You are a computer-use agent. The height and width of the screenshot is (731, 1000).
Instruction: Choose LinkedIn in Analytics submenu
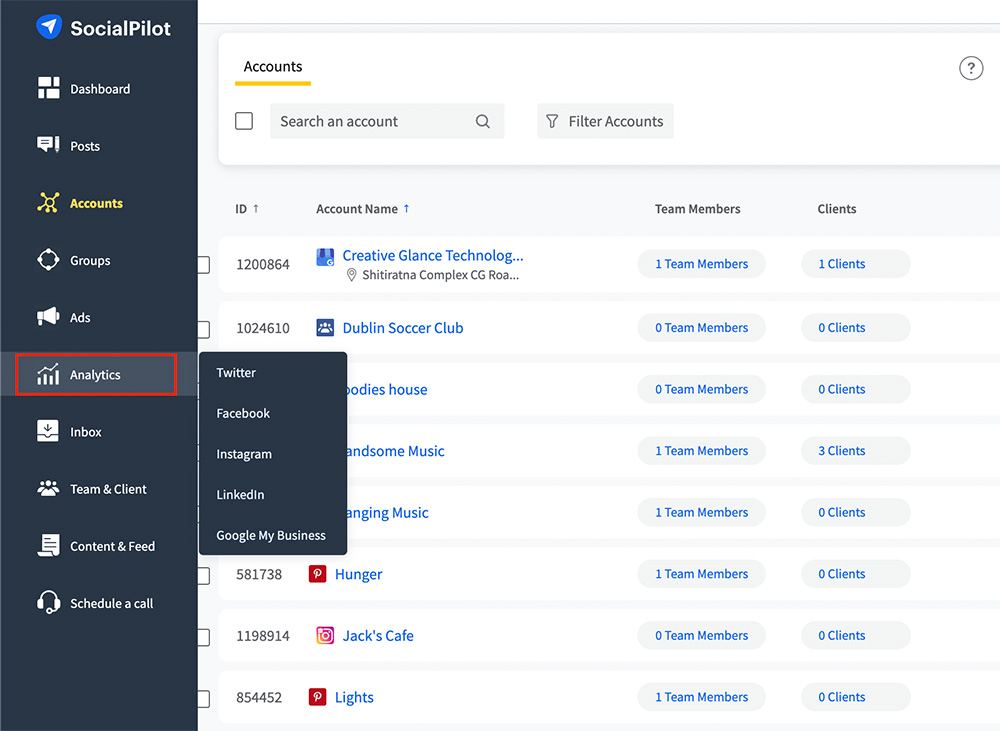coord(240,494)
